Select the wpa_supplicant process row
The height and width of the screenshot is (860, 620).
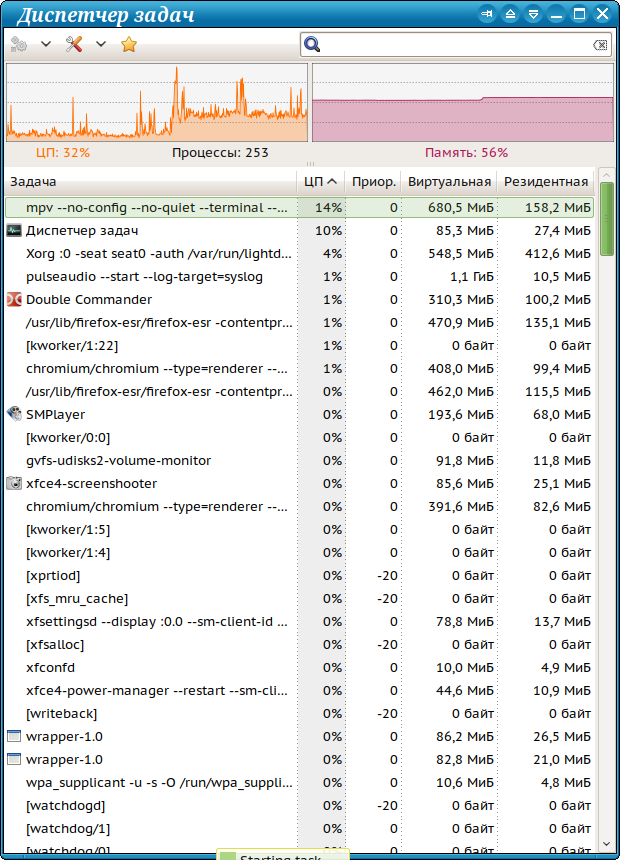[x=300, y=783]
